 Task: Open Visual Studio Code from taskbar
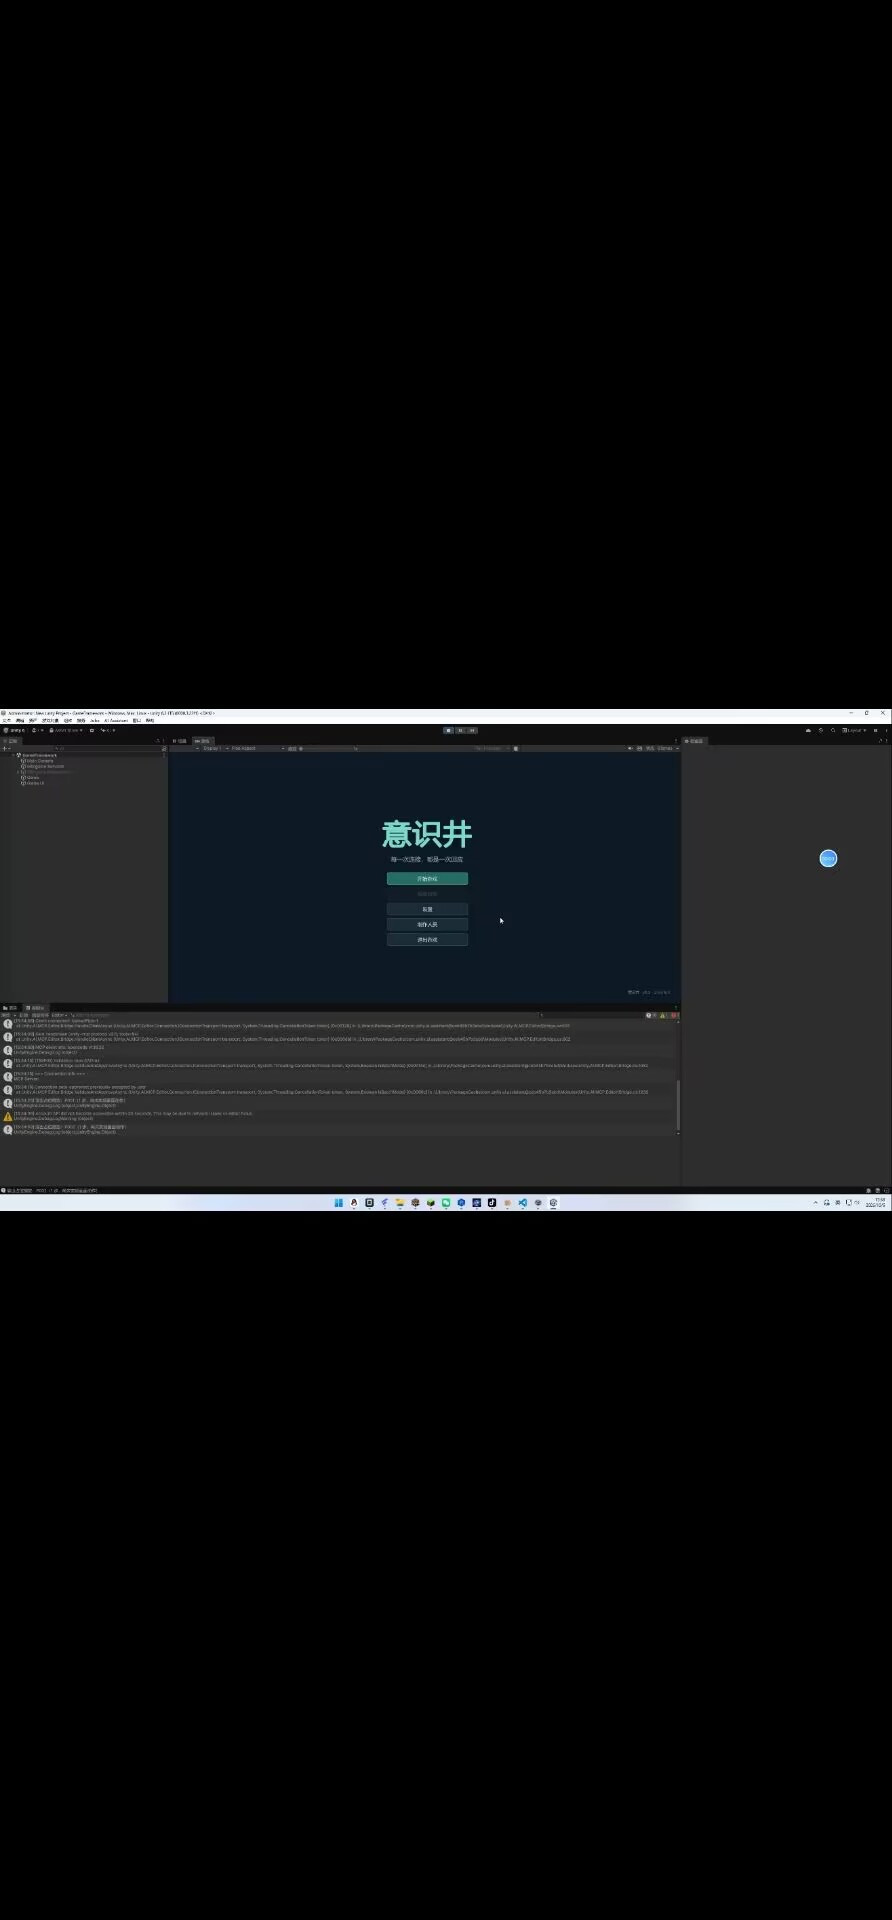click(522, 1203)
